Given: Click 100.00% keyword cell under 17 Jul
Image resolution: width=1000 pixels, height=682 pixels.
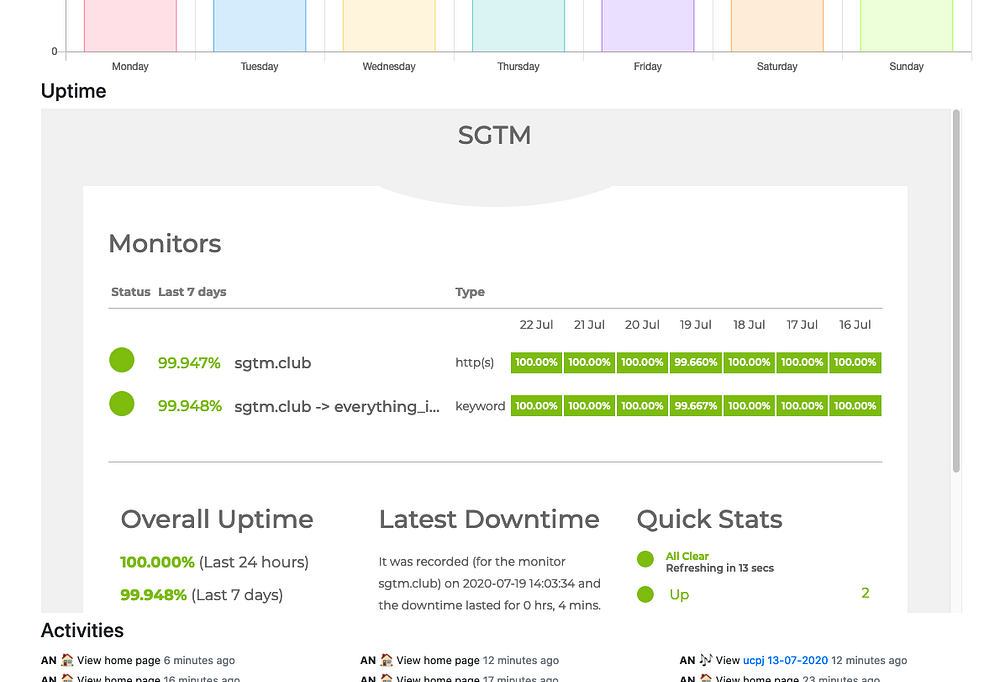Looking at the screenshot, I should pyautogui.click(x=802, y=406).
